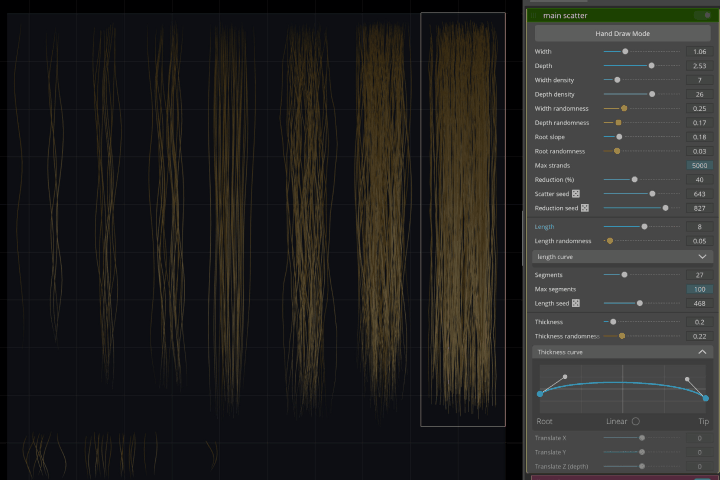Image resolution: width=720 pixels, height=480 pixels.
Task: Click the Length seed value field 468
Action: (699, 303)
